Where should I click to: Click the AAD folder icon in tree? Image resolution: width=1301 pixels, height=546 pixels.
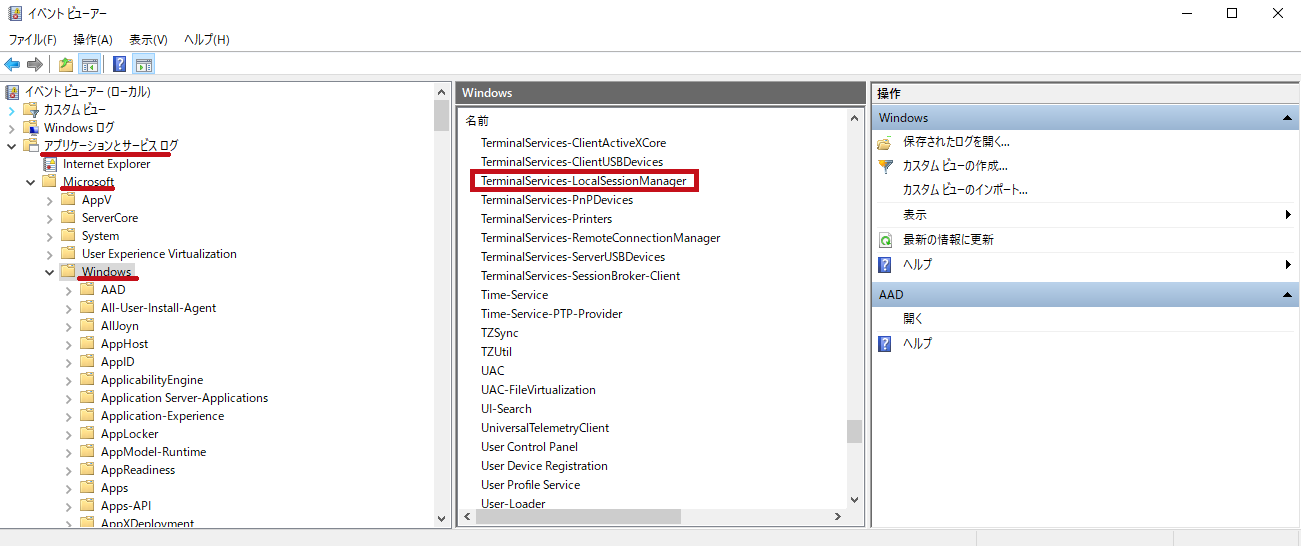[x=88, y=290]
